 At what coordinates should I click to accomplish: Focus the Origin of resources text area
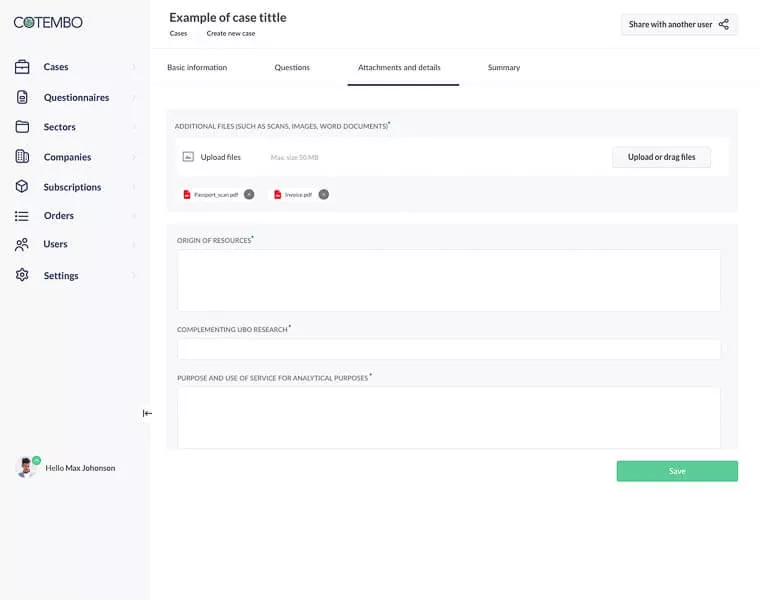click(x=448, y=280)
